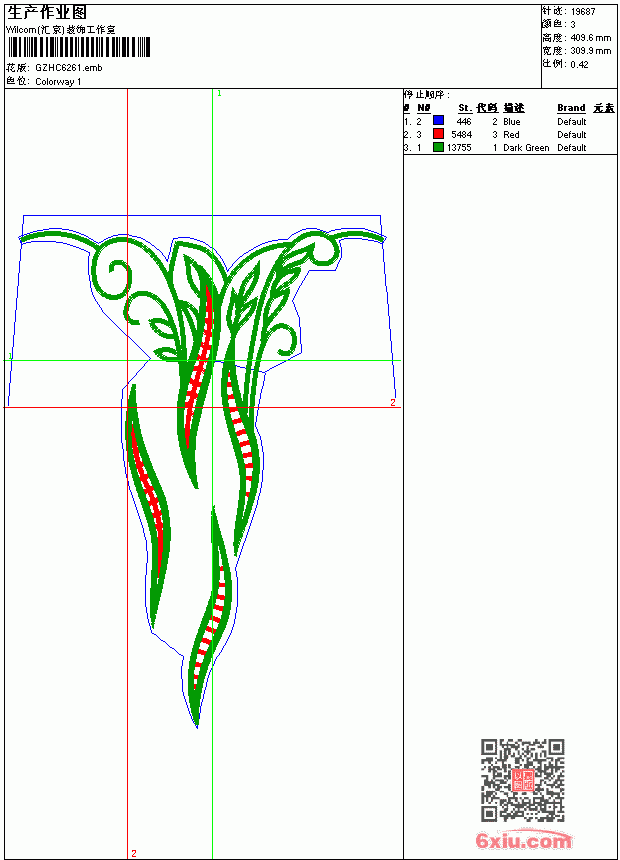Select the Red thread description
Image resolution: width=620 pixels, height=860 pixels.
click(511, 134)
